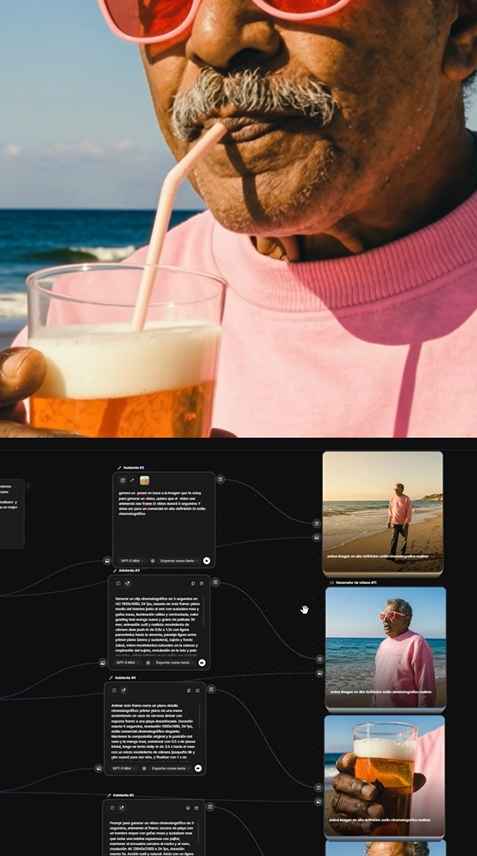The image size is (477, 856).
Task: Run the Asistente #2 node with play button
Action: pyautogui.click(x=207, y=561)
